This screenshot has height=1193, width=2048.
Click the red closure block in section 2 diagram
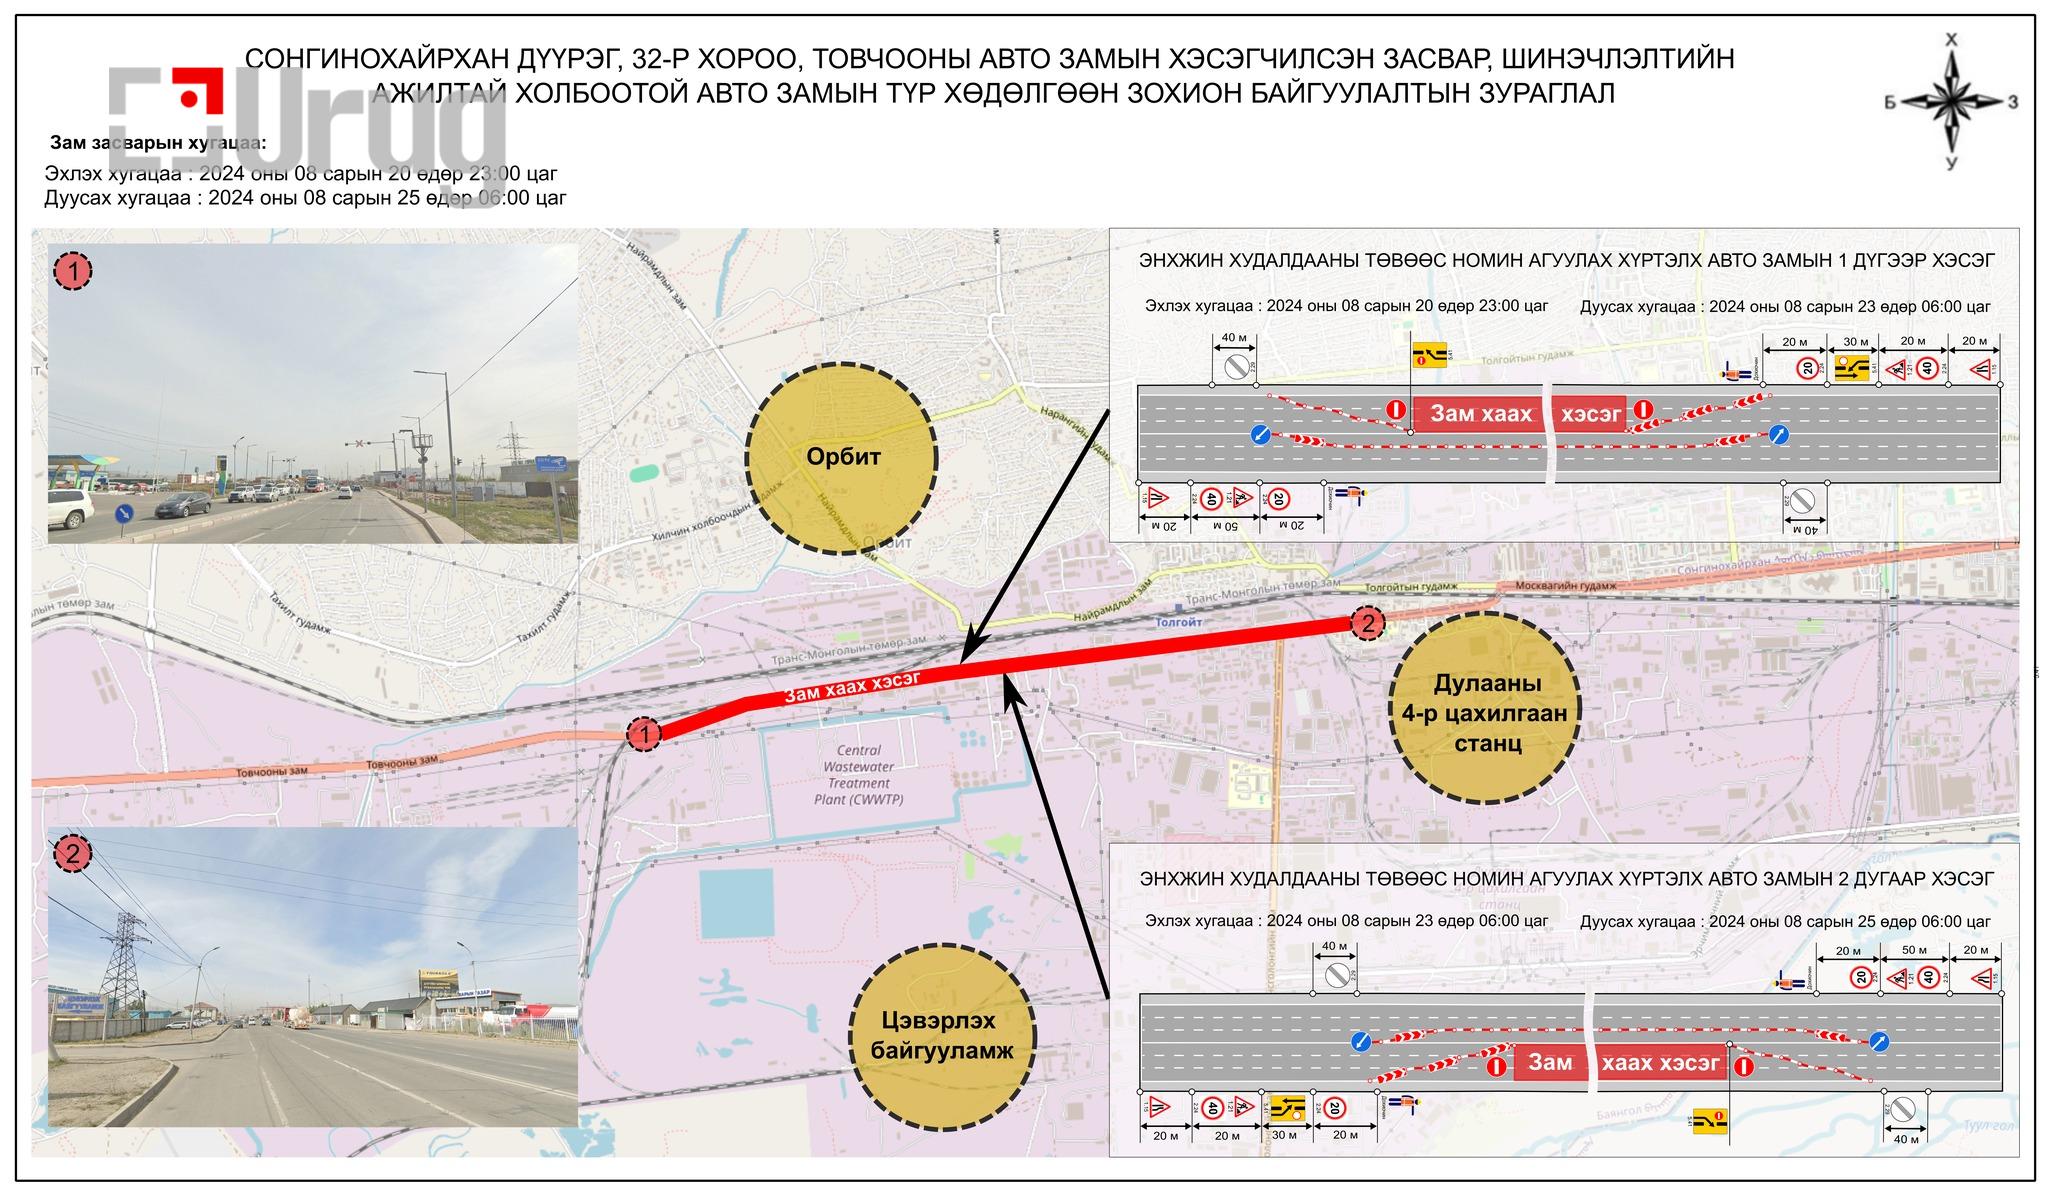1619,1062
